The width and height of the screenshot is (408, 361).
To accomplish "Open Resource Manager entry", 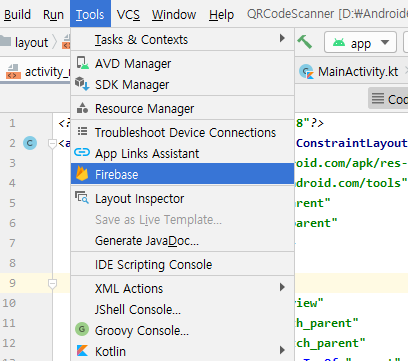I will click(x=182, y=108).
